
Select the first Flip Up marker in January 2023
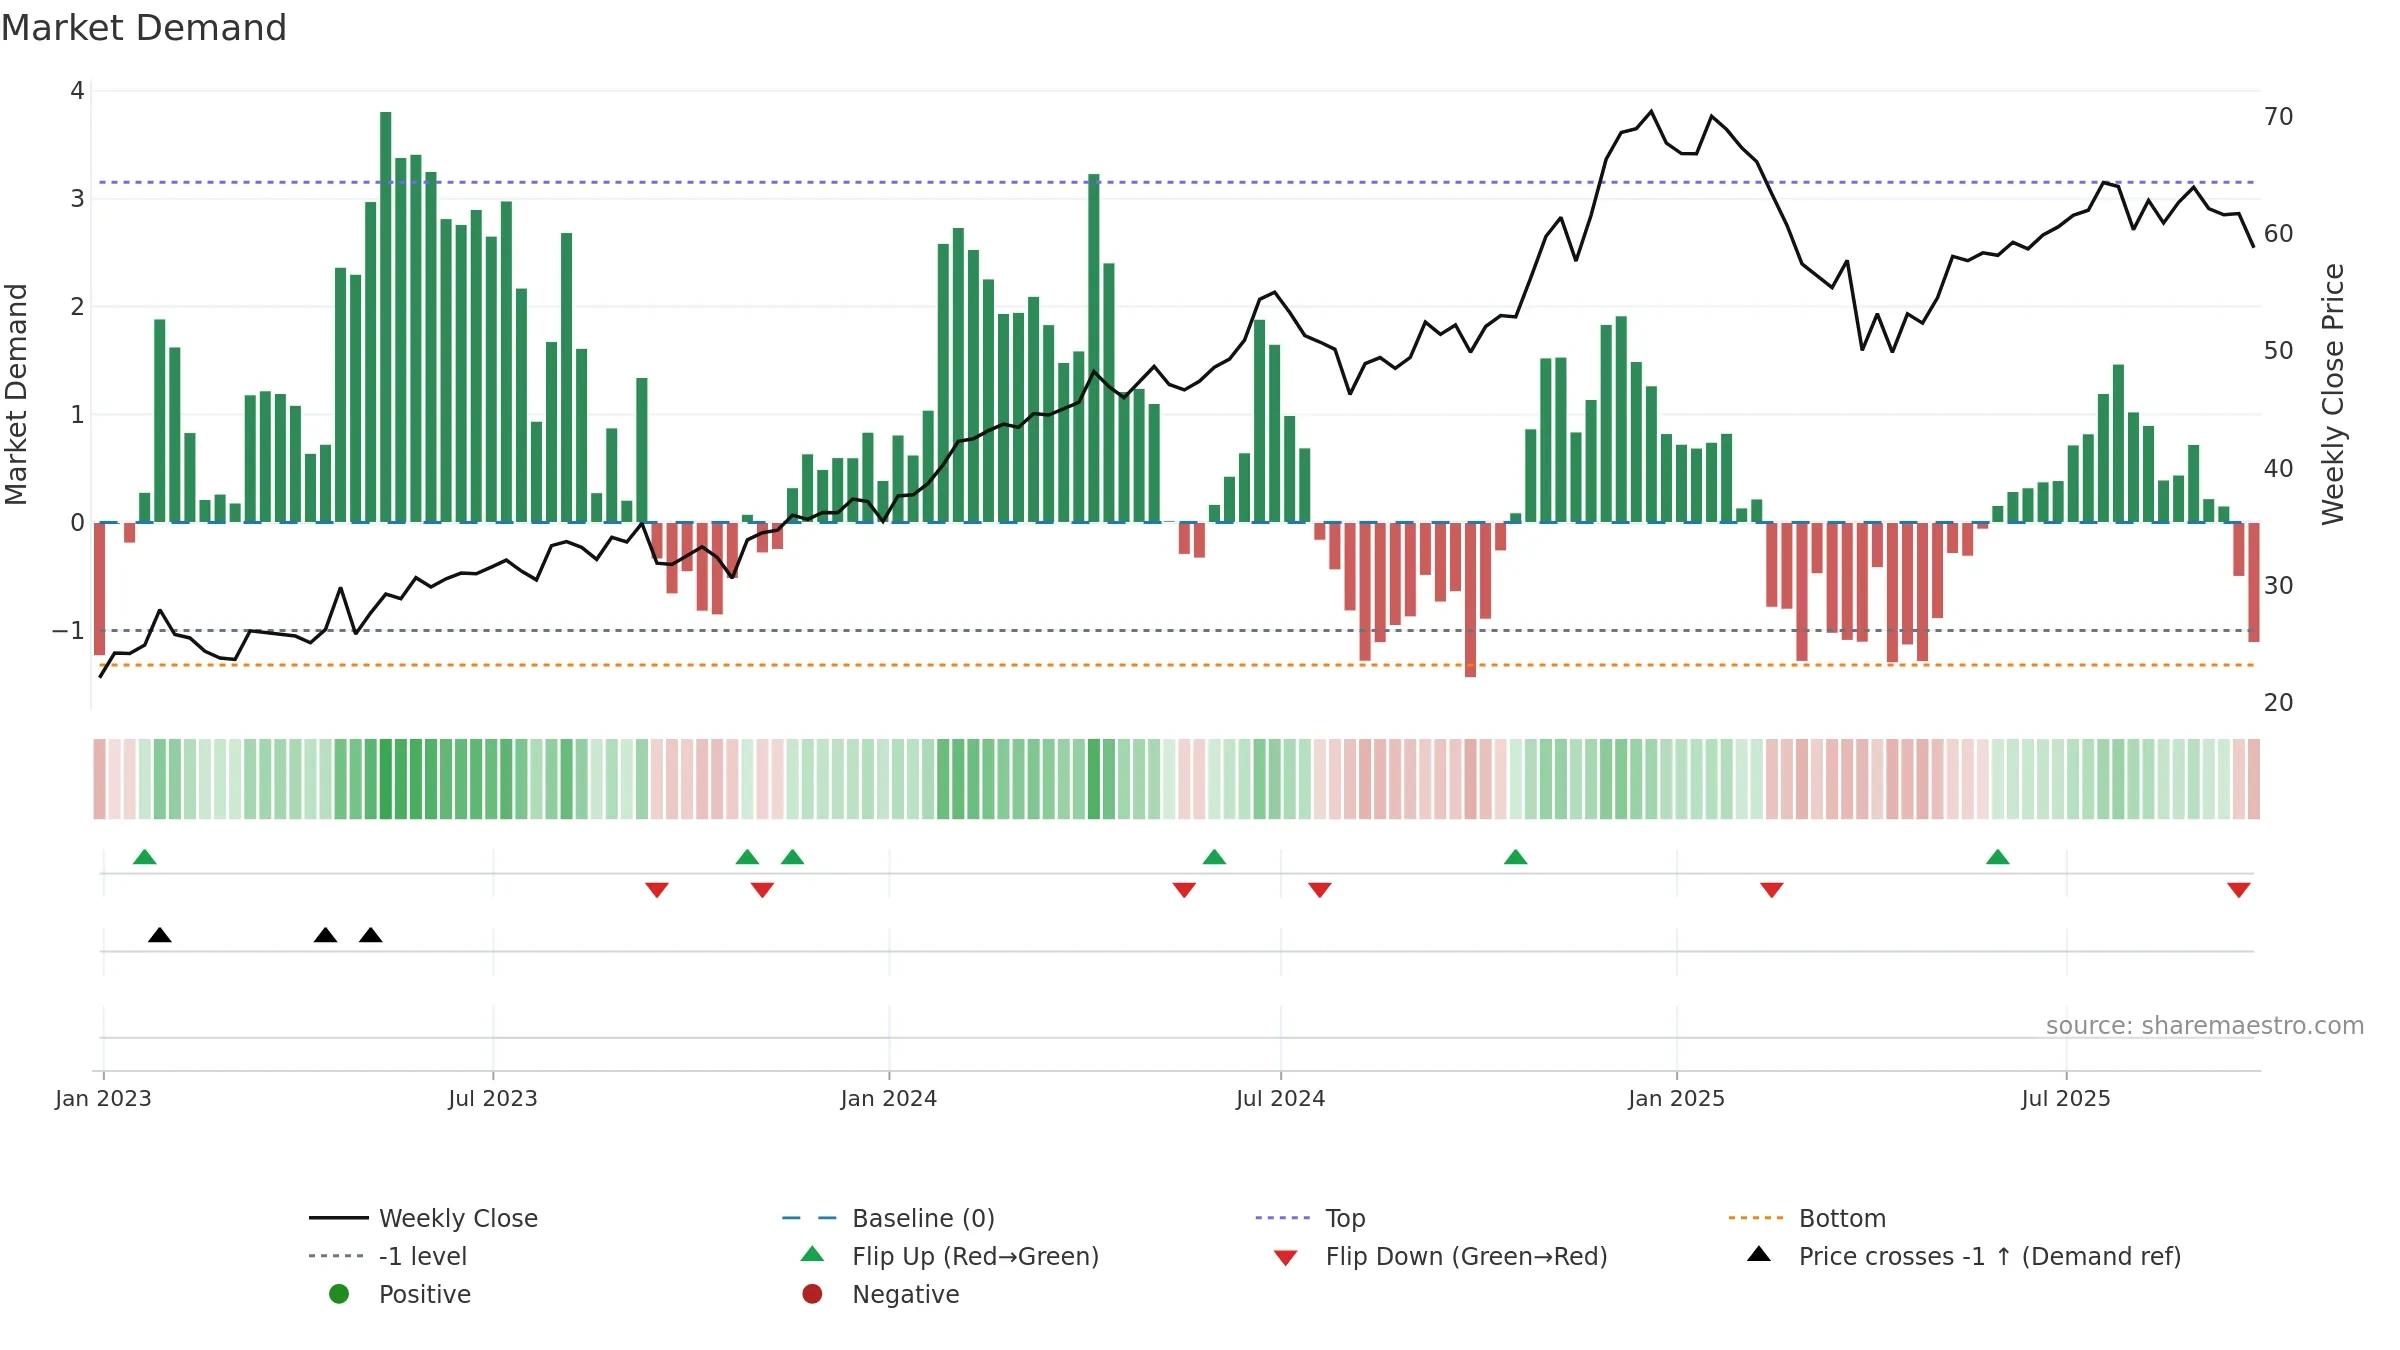tap(145, 857)
